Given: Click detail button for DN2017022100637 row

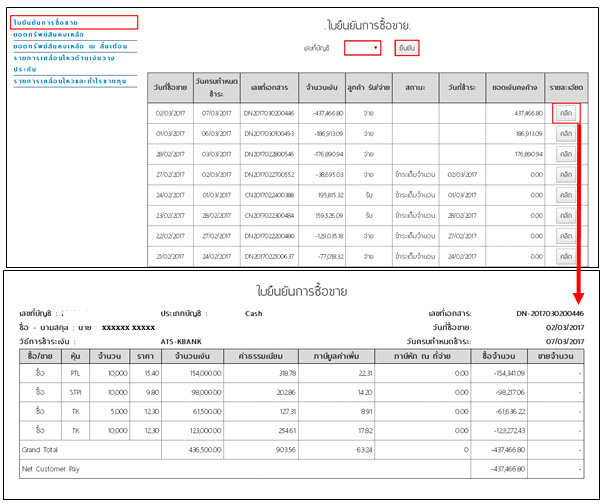Looking at the screenshot, I should (566, 256).
